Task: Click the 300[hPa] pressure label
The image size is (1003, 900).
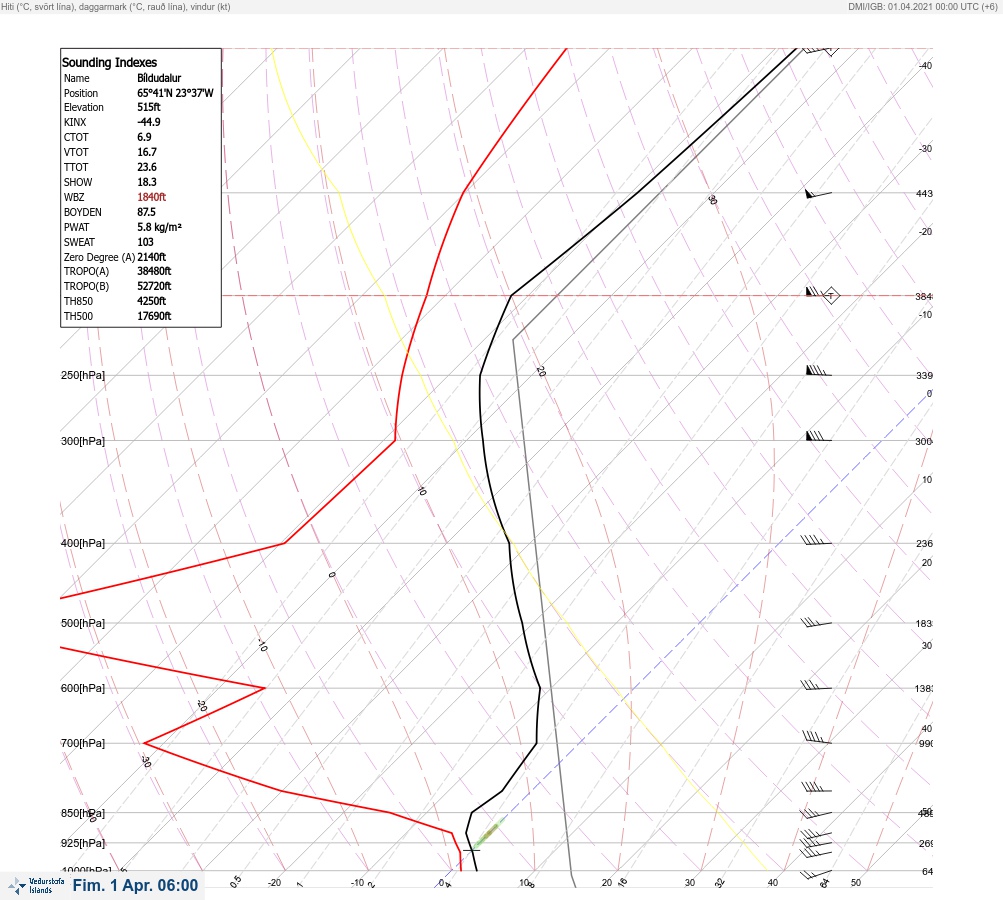Action: click(83, 441)
